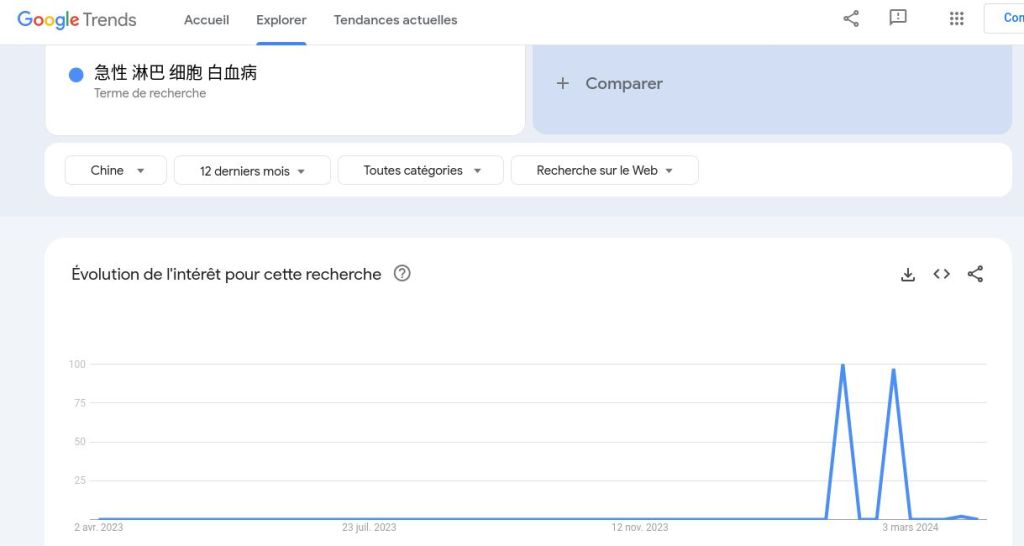Download the chart data as CSV
This screenshot has height=546, width=1024.
pos(908,274)
